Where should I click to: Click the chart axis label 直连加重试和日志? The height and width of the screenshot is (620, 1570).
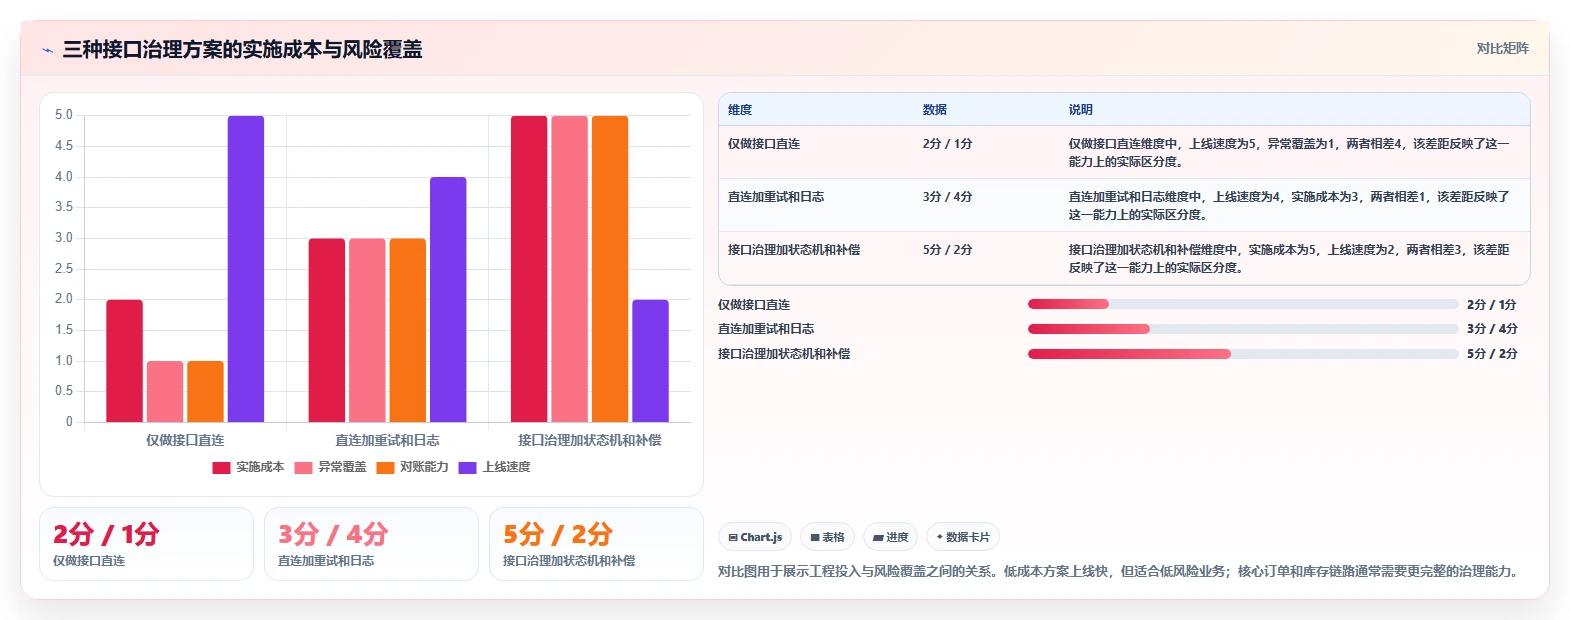387,440
